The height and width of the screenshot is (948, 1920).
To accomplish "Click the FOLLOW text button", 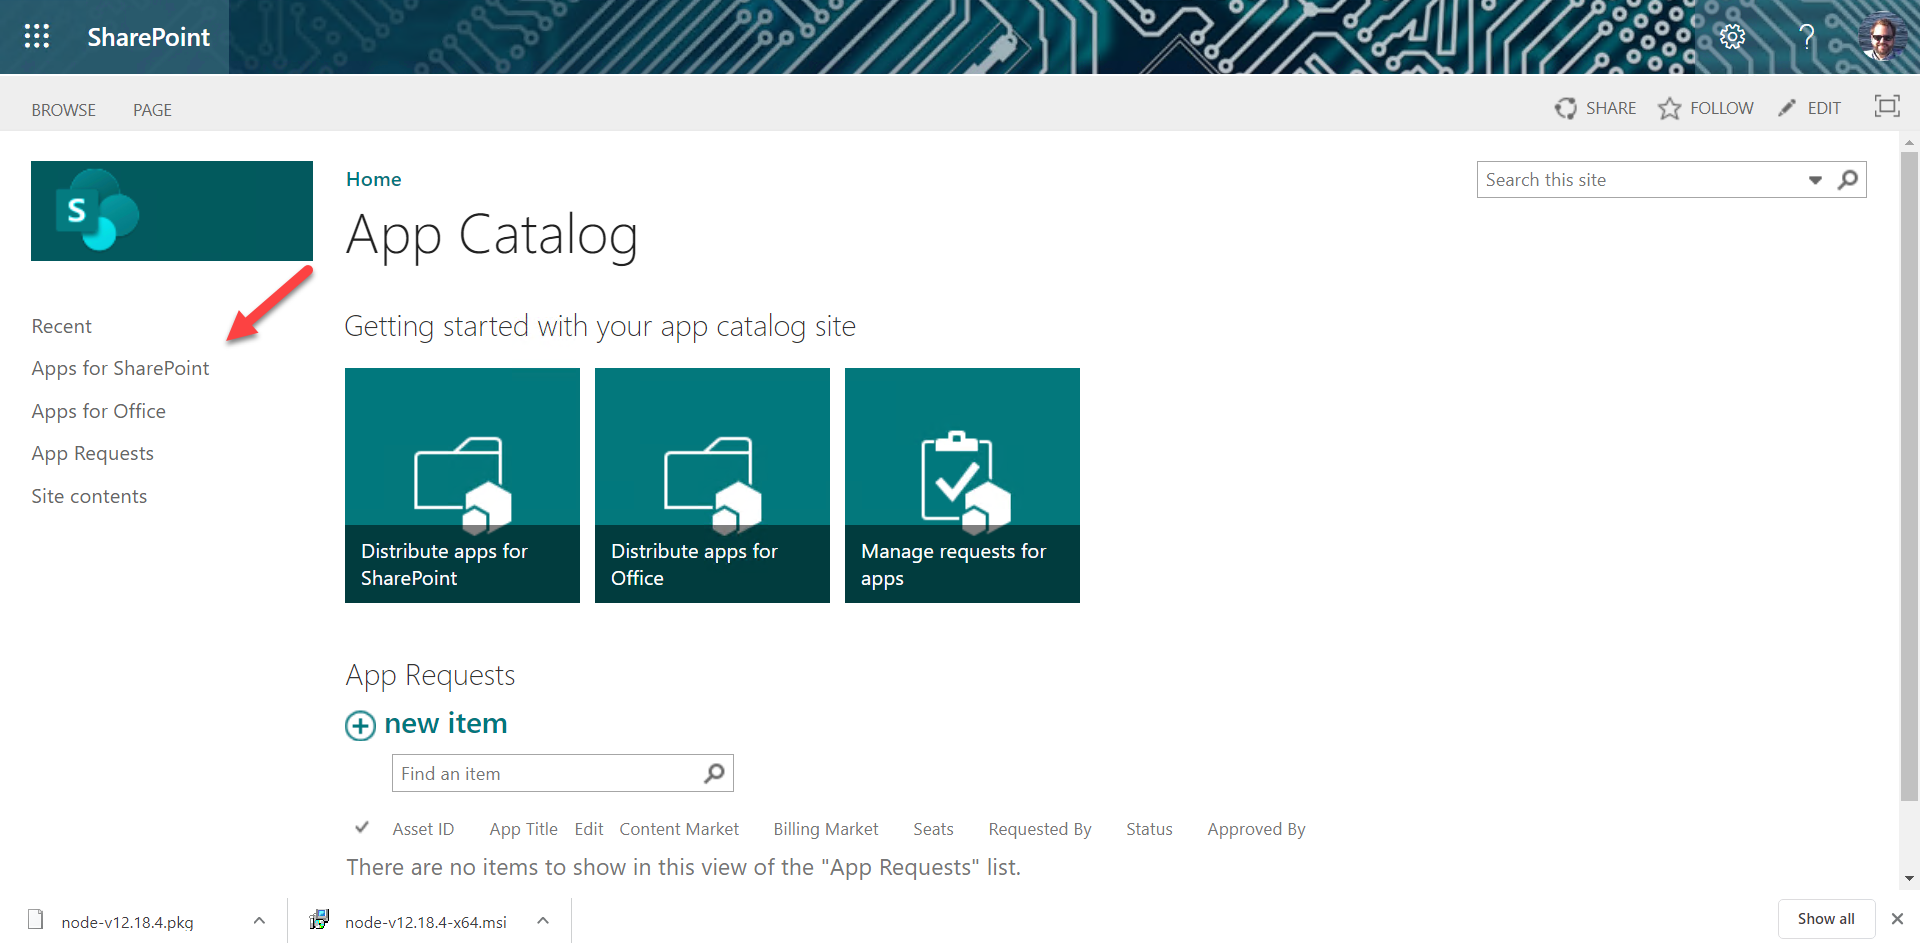I will pos(1722,108).
